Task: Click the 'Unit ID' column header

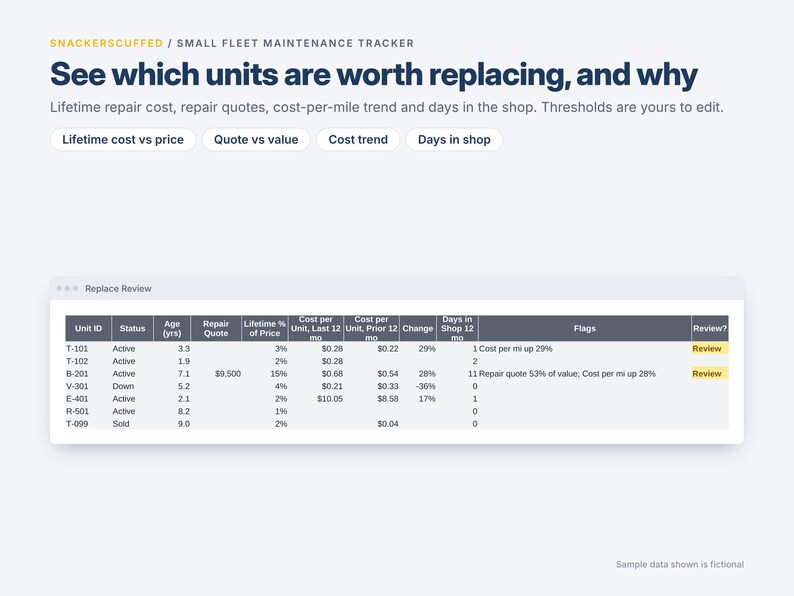Action: click(x=88, y=328)
